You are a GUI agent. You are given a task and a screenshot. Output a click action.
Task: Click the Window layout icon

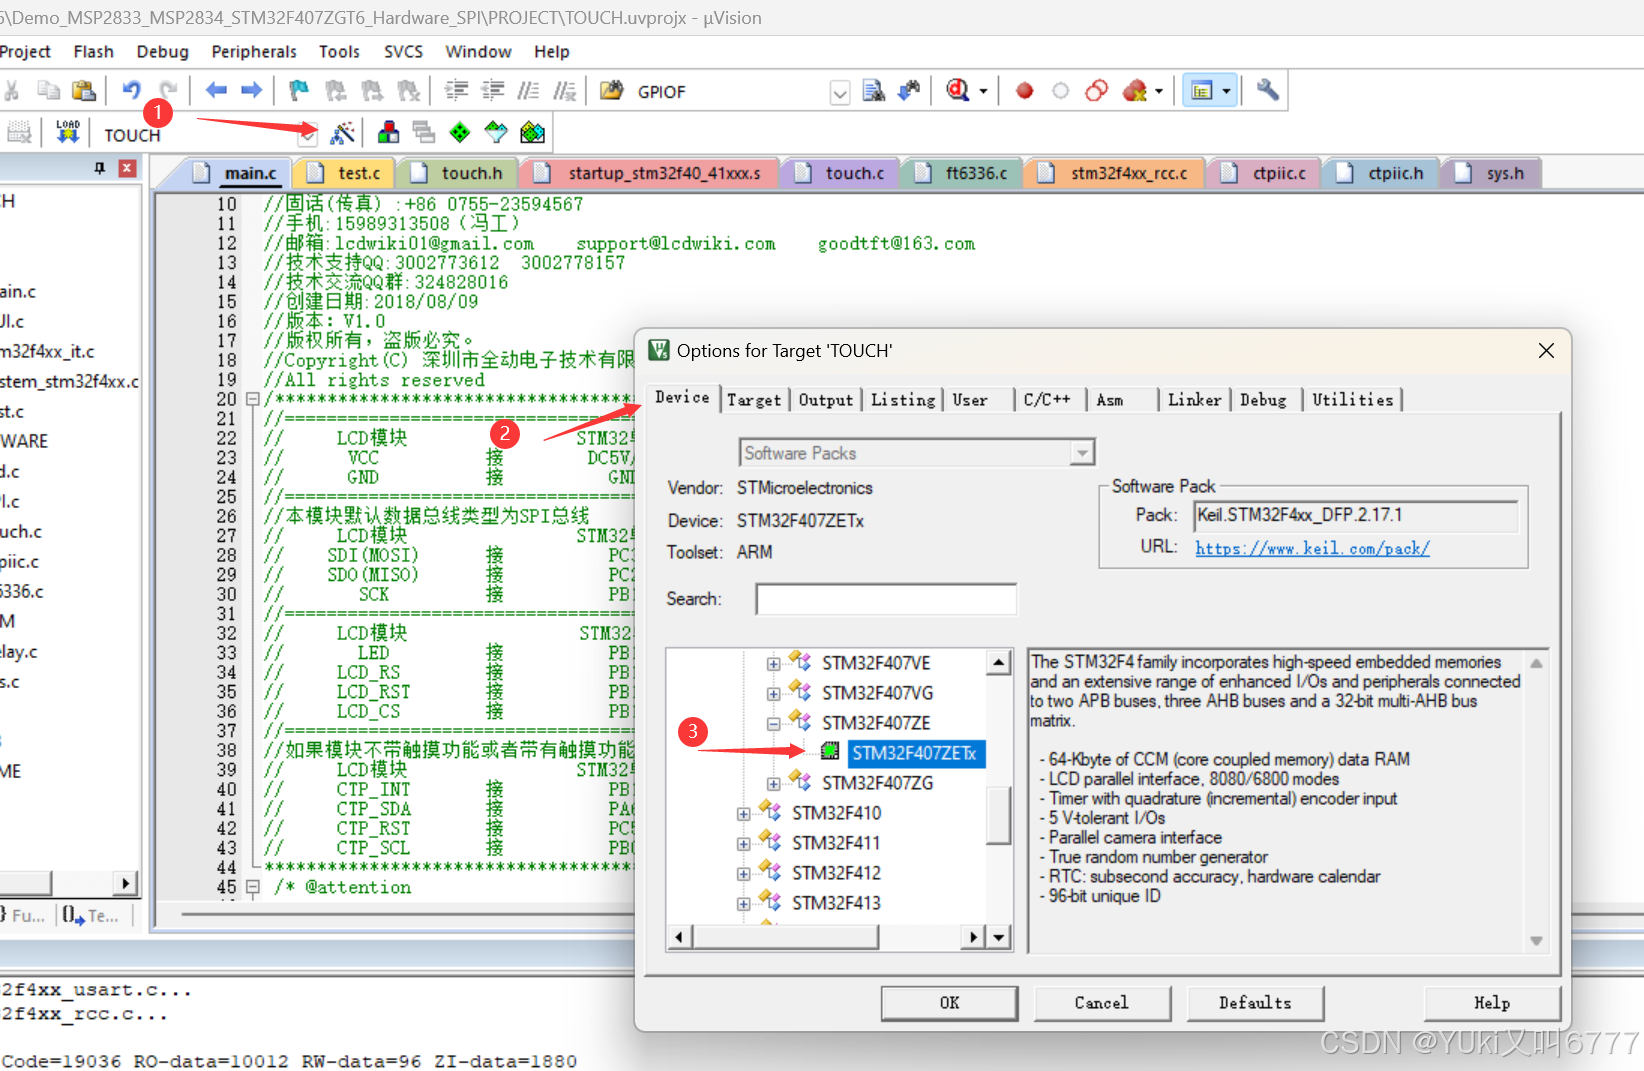click(x=1201, y=91)
